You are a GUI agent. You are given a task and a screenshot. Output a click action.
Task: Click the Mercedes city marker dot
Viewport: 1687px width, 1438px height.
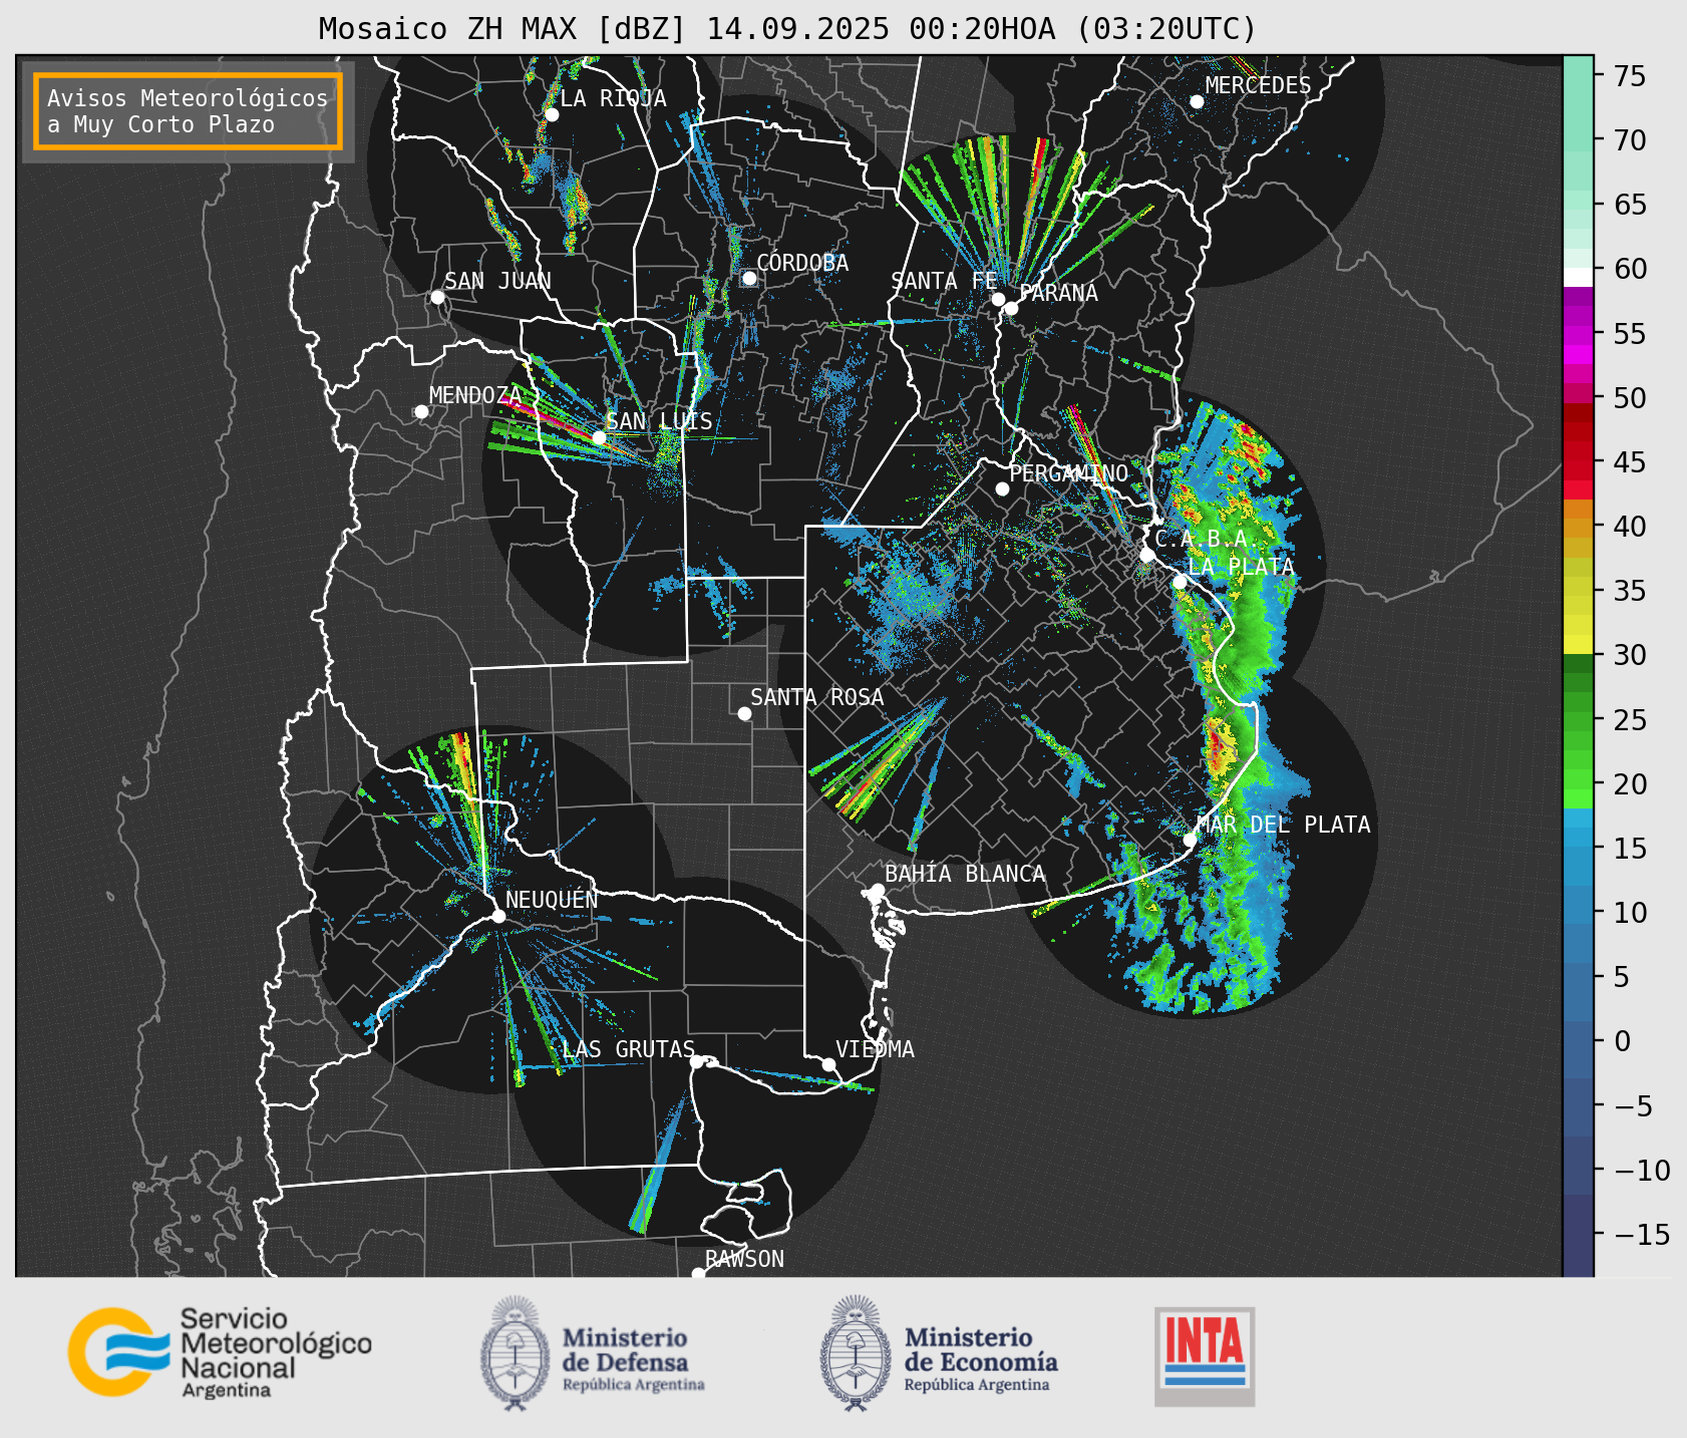[1197, 101]
